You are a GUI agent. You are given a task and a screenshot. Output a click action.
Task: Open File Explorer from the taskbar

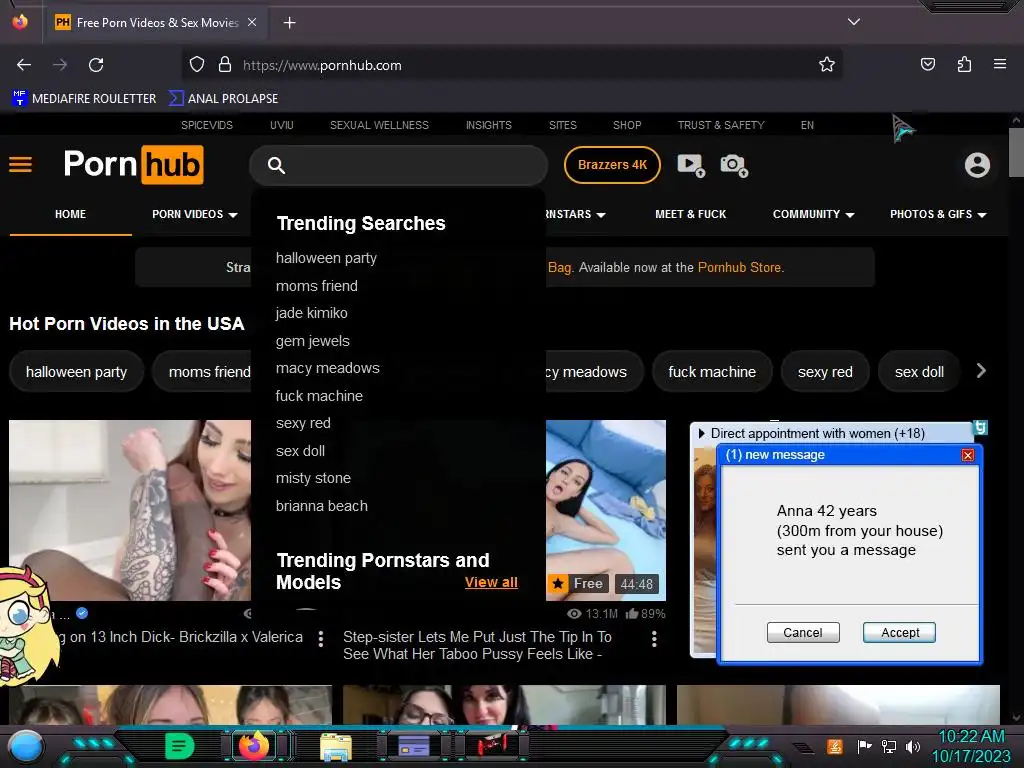(336, 747)
